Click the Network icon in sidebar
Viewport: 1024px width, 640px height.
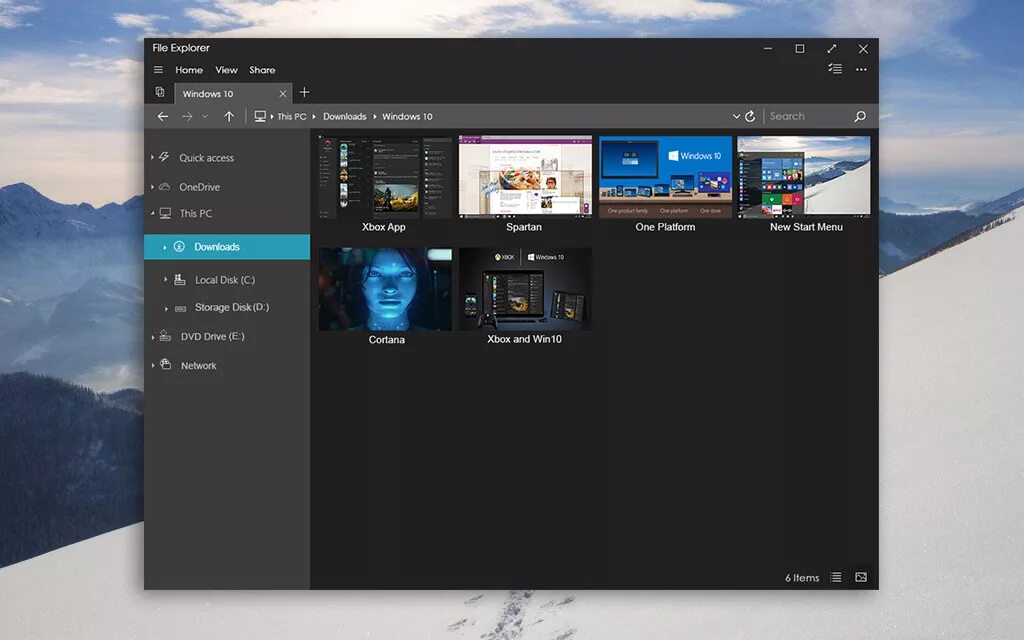pos(166,364)
